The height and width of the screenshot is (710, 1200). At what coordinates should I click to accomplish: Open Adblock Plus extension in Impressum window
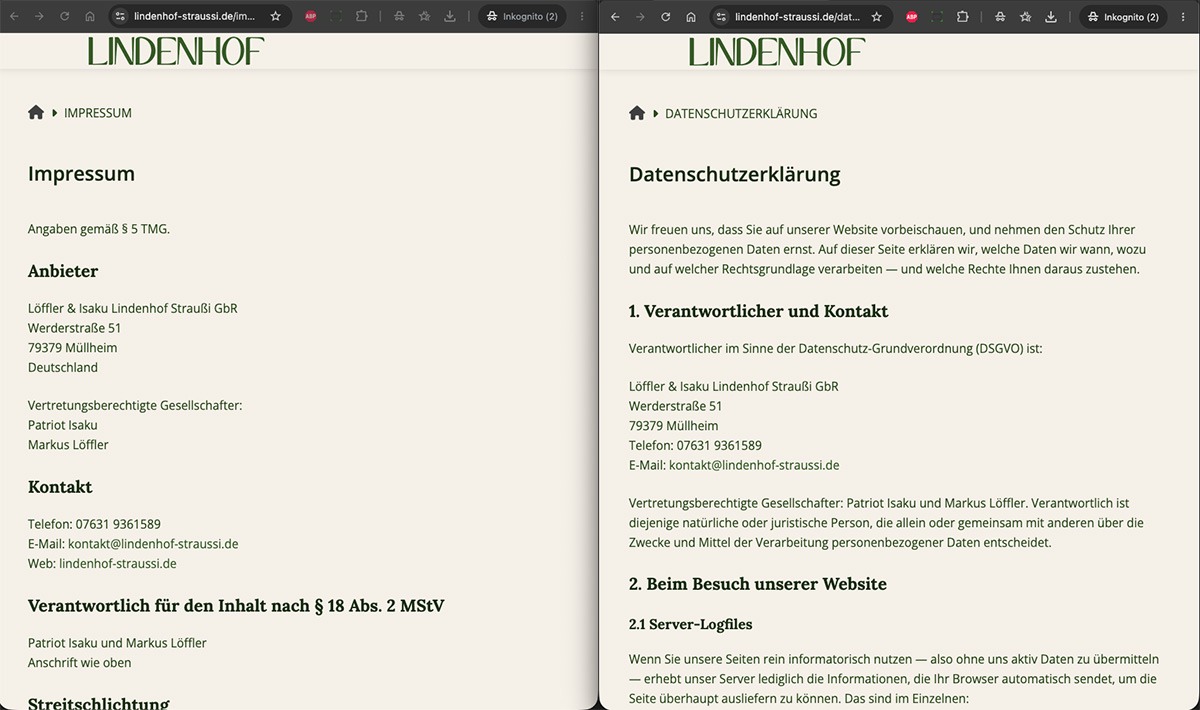click(x=310, y=16)
